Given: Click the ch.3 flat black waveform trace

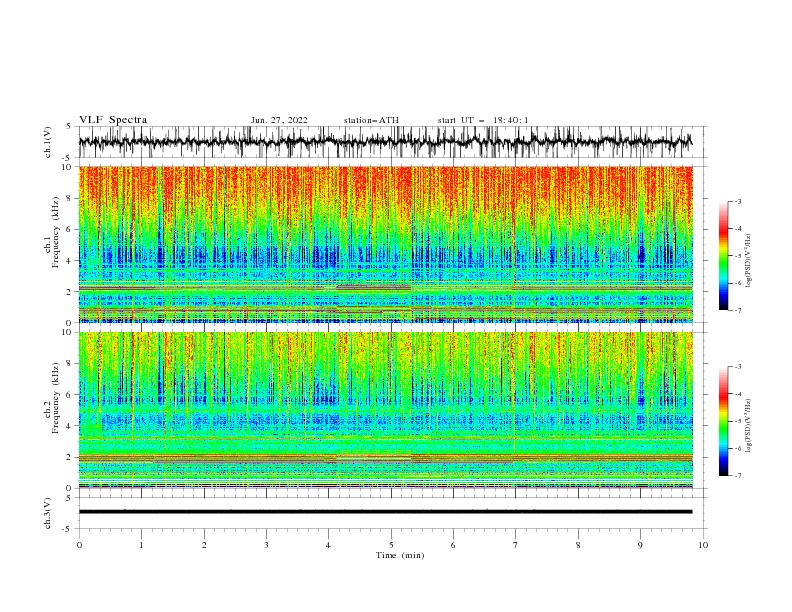Looking at the screenshot, I should point(385,512).
